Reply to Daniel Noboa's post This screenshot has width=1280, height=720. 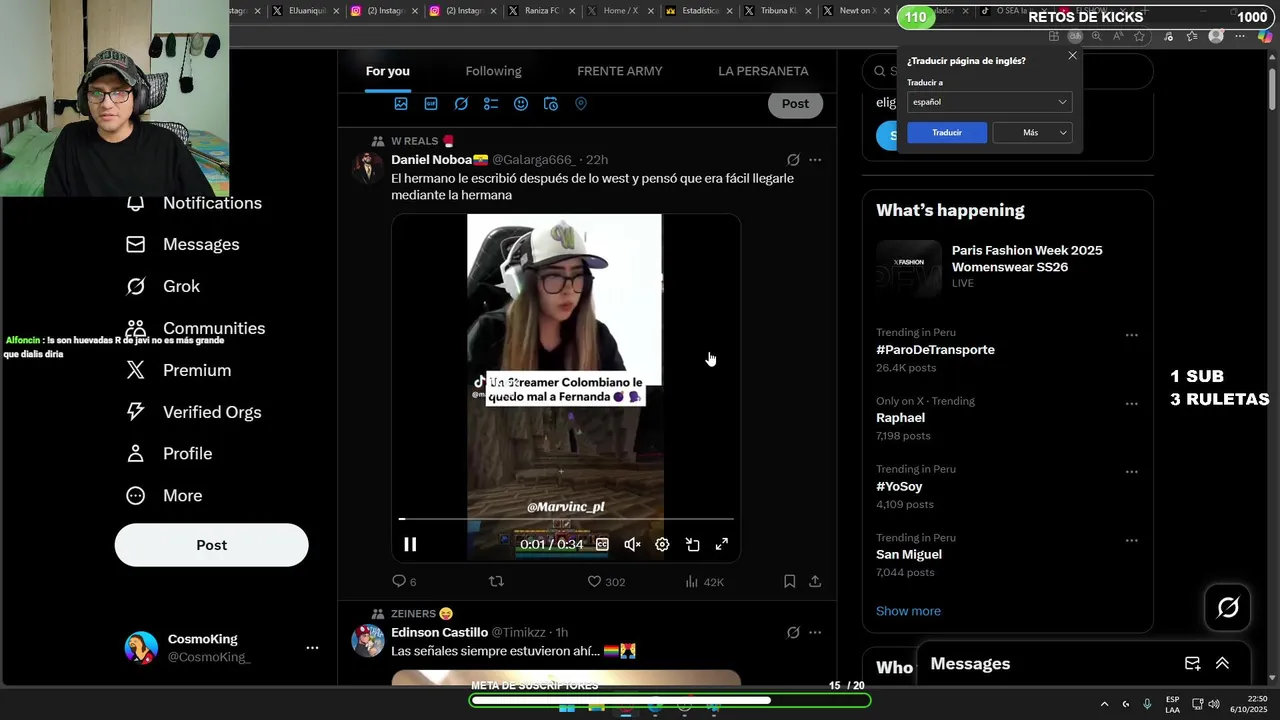coord(404,581)
